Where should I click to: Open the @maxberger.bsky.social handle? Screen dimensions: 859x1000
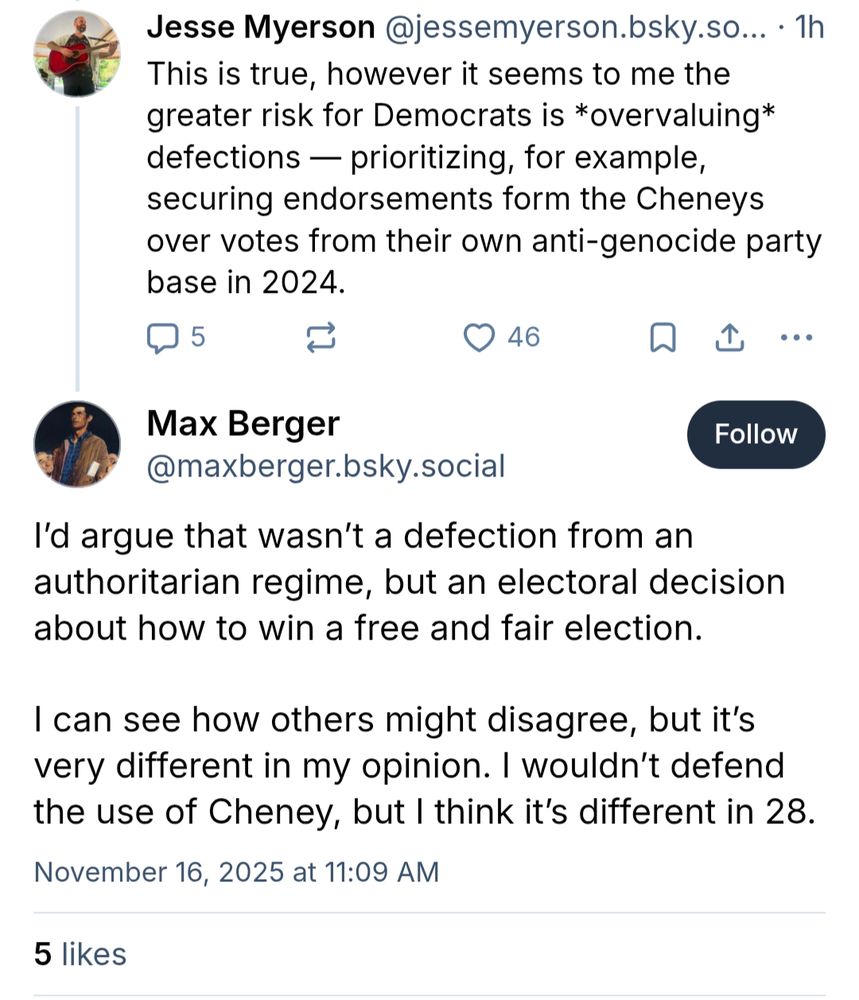click(326, 465)
